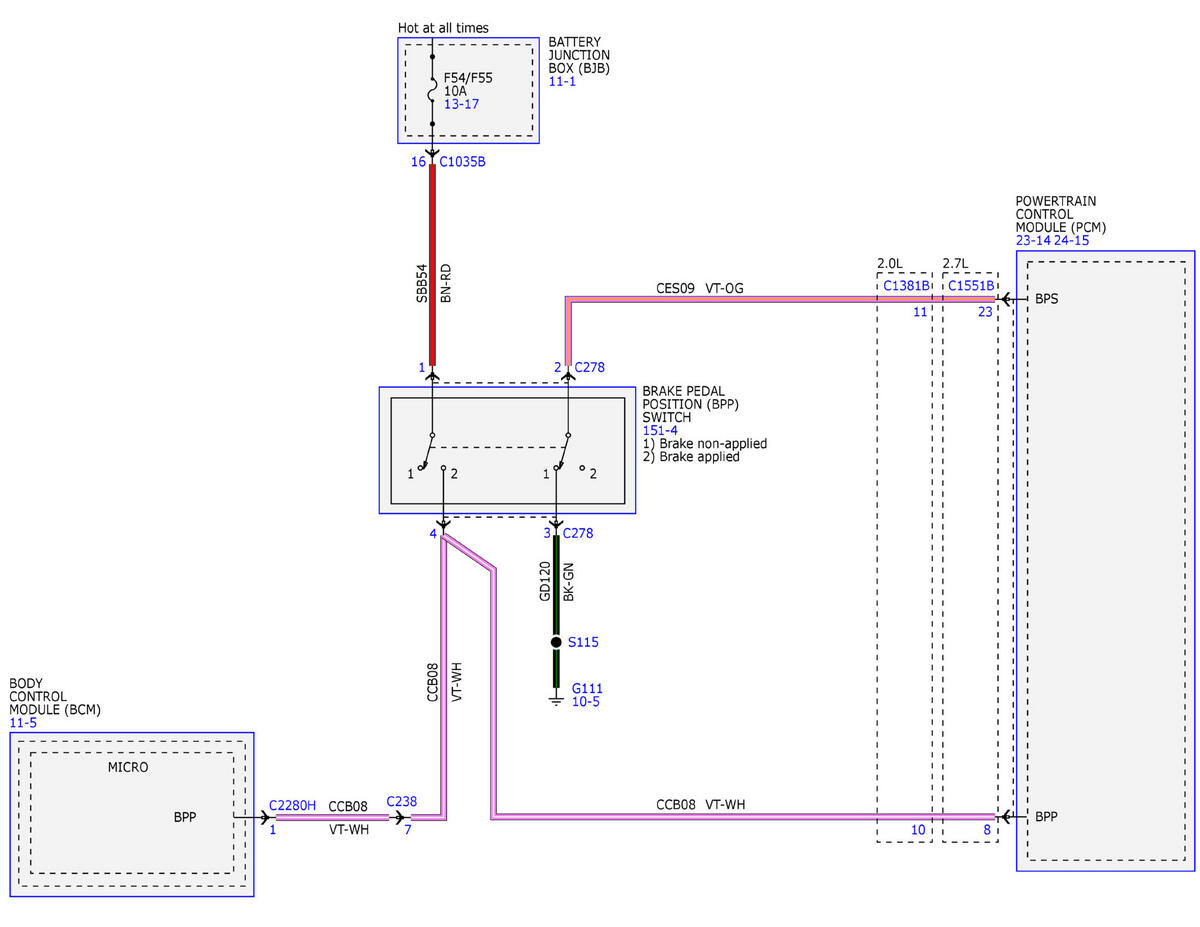Click pin 11 under C1381B
Image resolution: width=1200 pixels, height=927 pixels.
[x=920, y=312]
